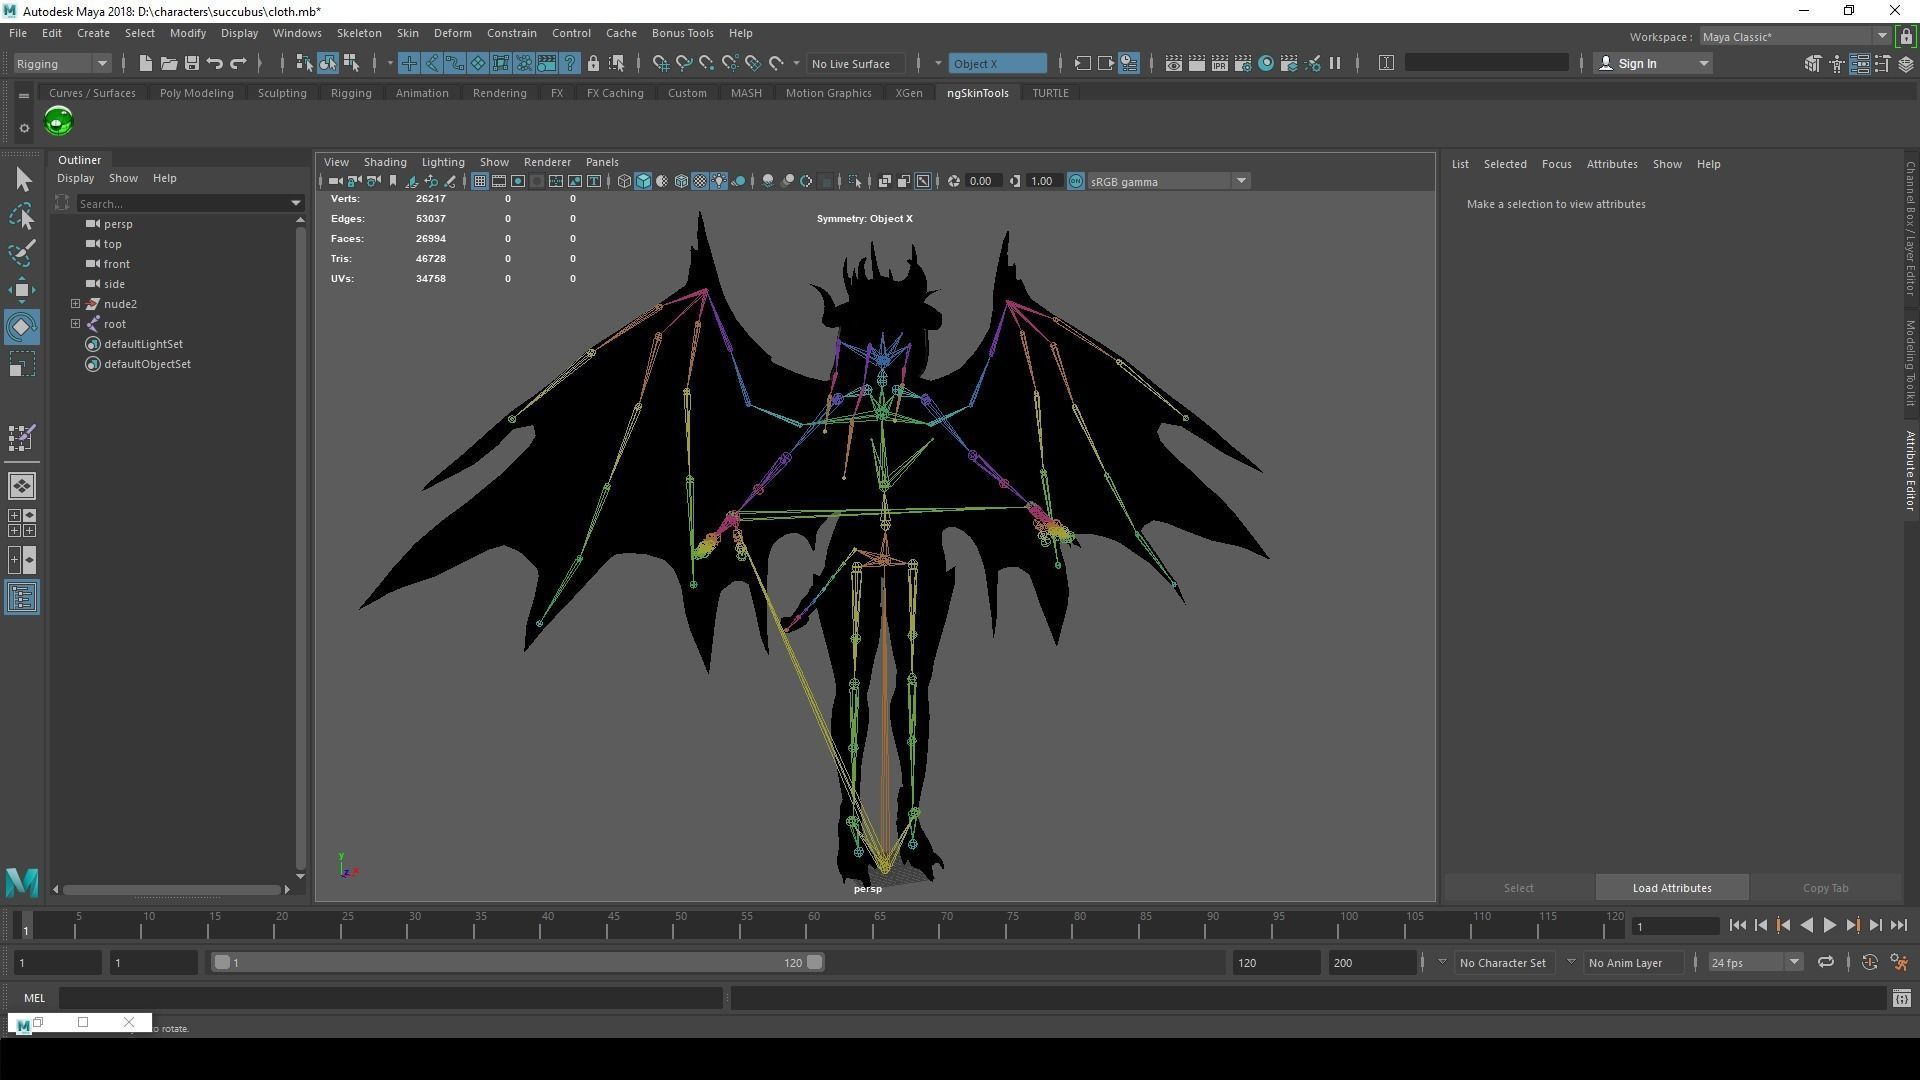1920x1080 pixels.
Task: Open the Rigging menu set dropdown
Action: (62, 63)
